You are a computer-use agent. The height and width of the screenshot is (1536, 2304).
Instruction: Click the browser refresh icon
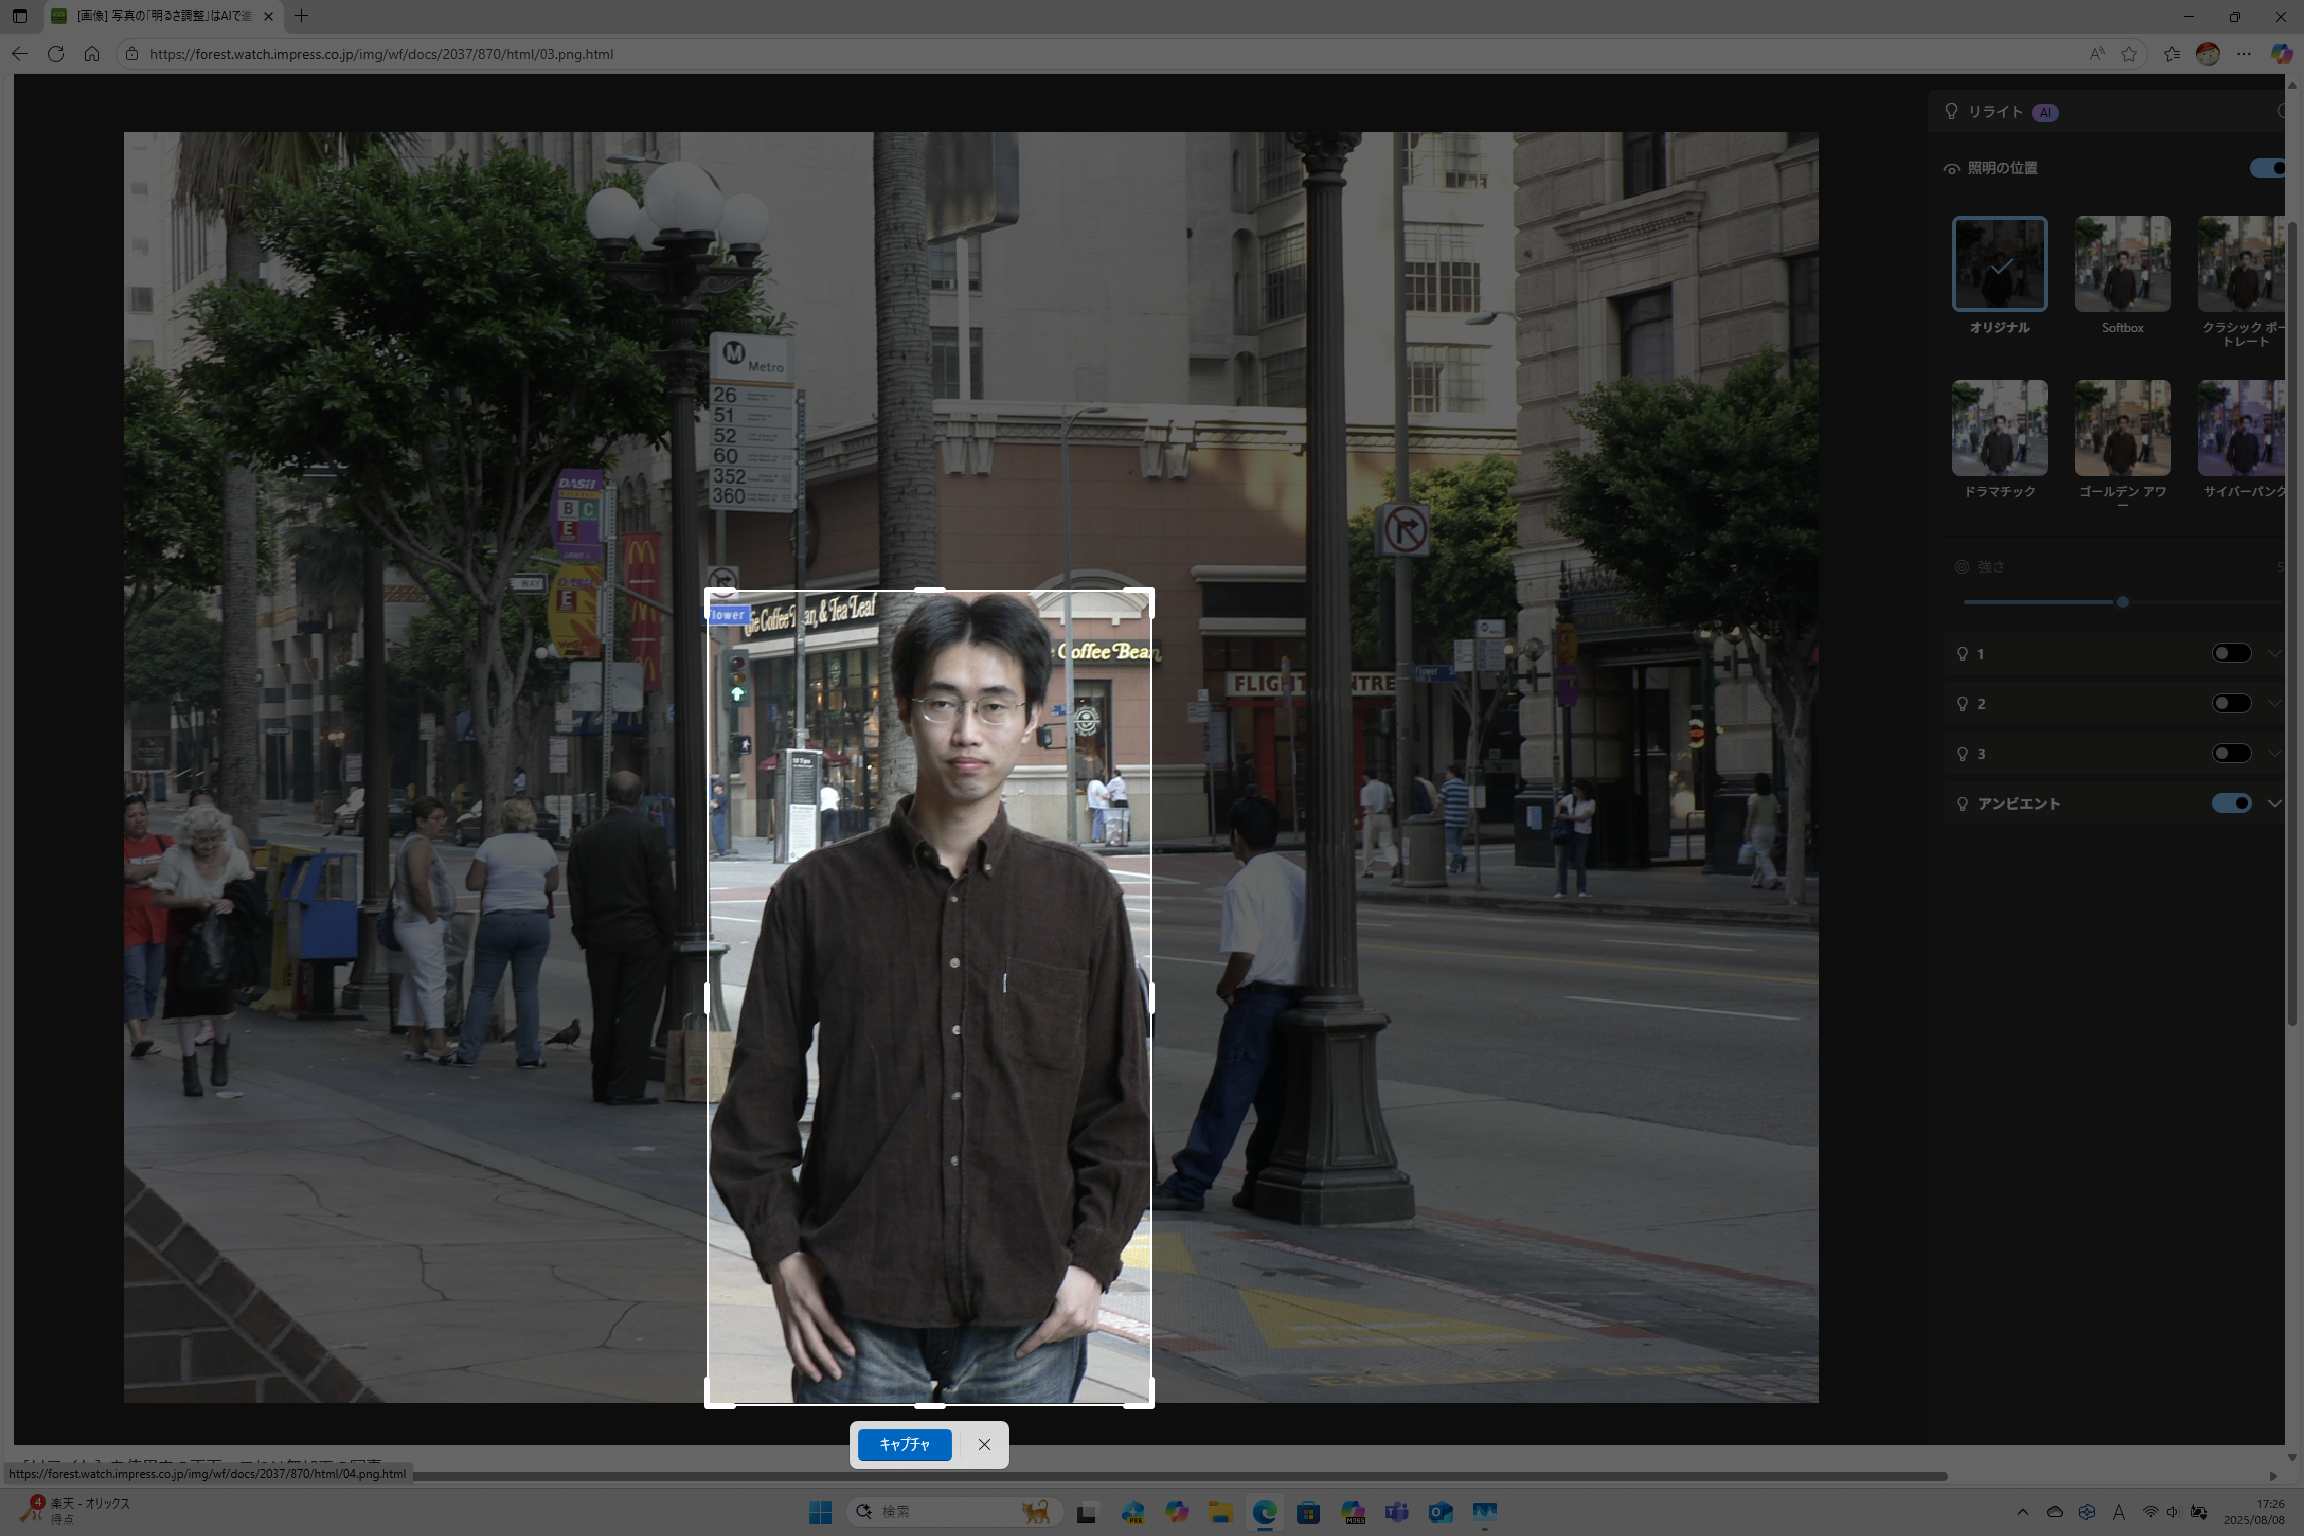point(56,54)
